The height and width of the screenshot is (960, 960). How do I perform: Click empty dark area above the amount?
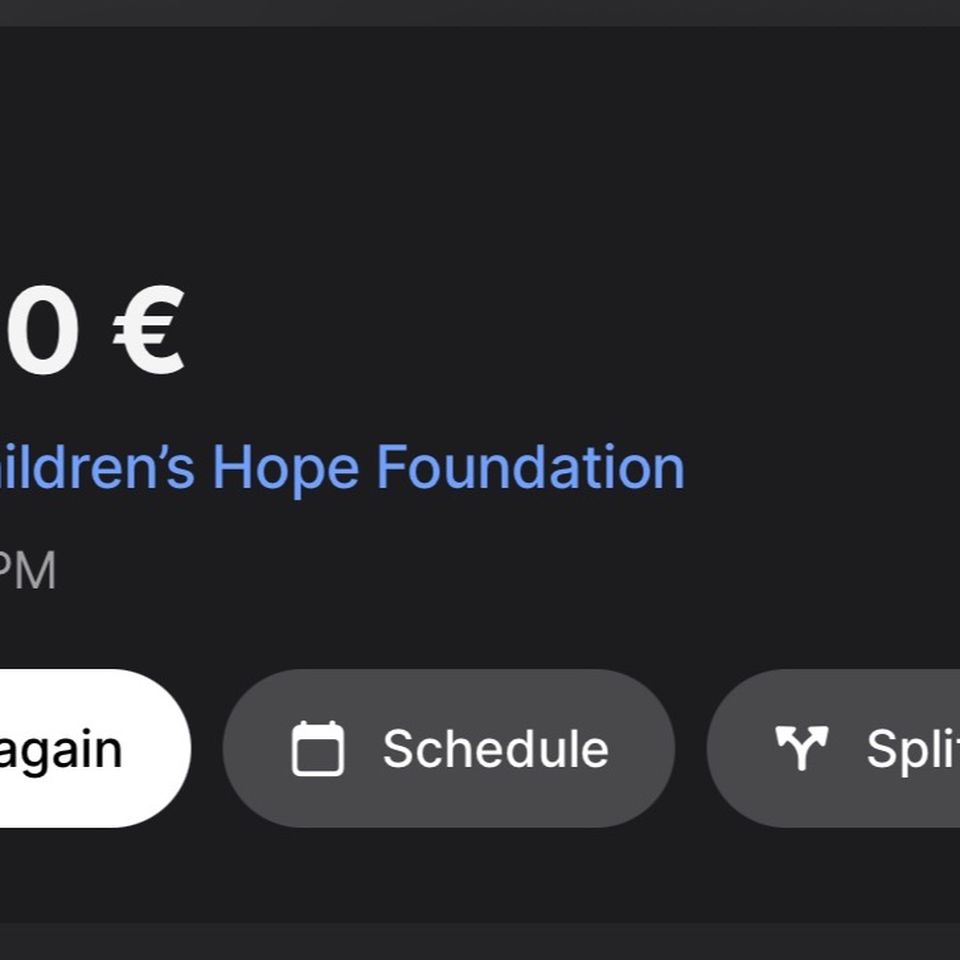click(480, 153)
